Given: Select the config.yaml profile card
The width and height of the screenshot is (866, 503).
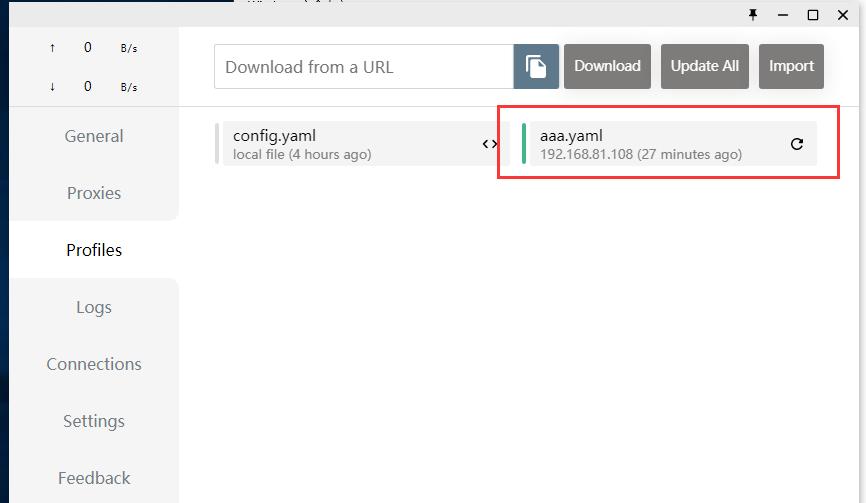Looking at the screenshot, I should pos(362,144).
